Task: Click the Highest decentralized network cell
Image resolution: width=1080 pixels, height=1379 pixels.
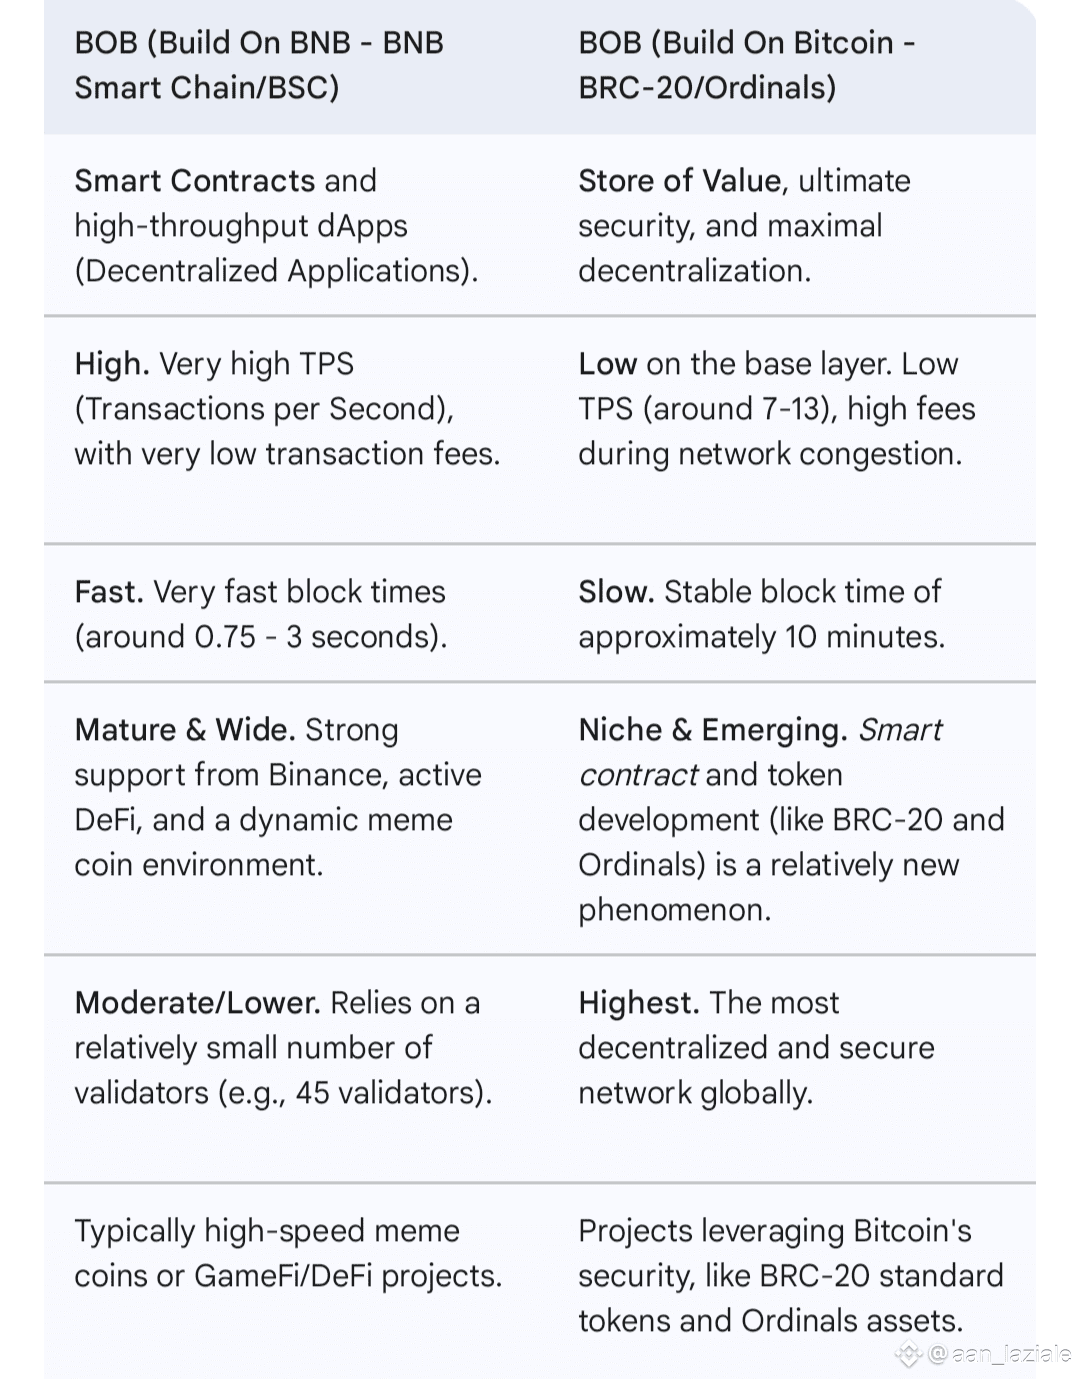Action: point(756,1047)
